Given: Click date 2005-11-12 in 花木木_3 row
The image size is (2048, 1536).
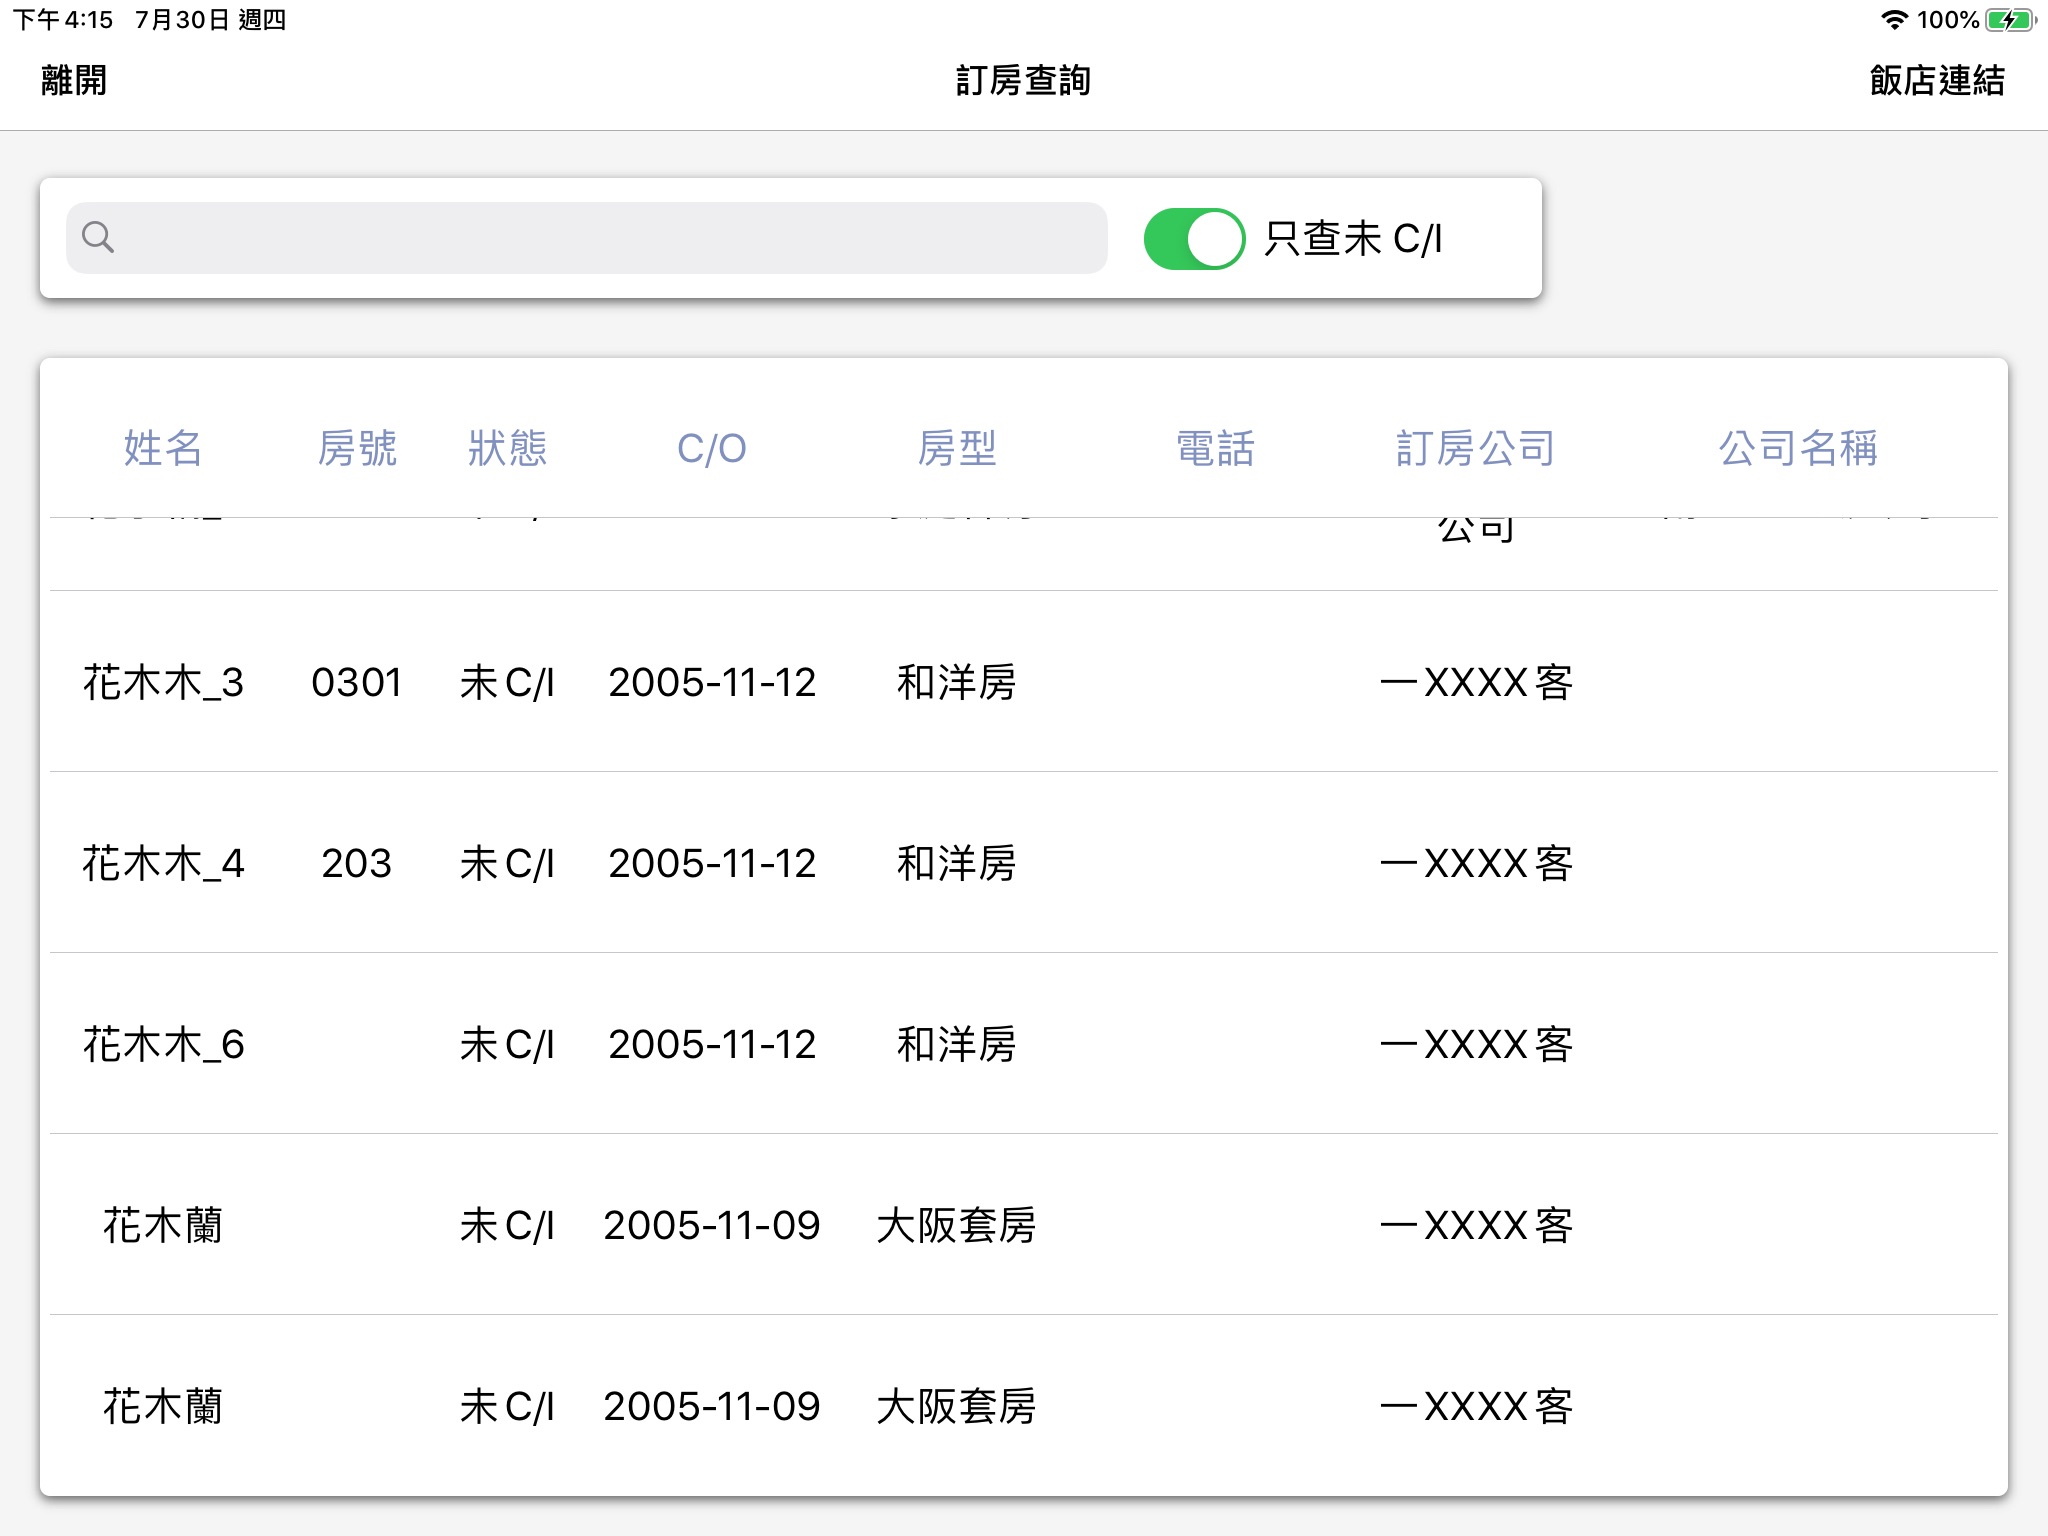Looking at the screenshot, I should [x=712, y=682].
